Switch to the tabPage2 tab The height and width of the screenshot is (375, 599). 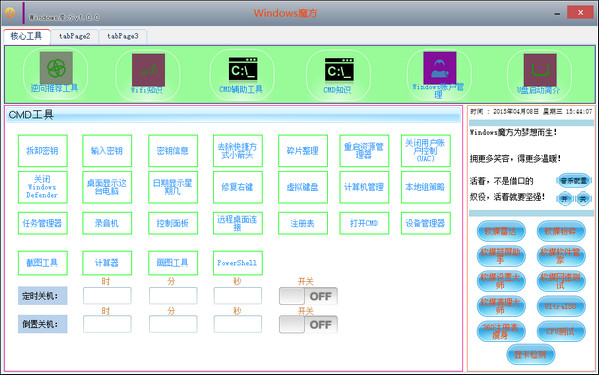74,36
